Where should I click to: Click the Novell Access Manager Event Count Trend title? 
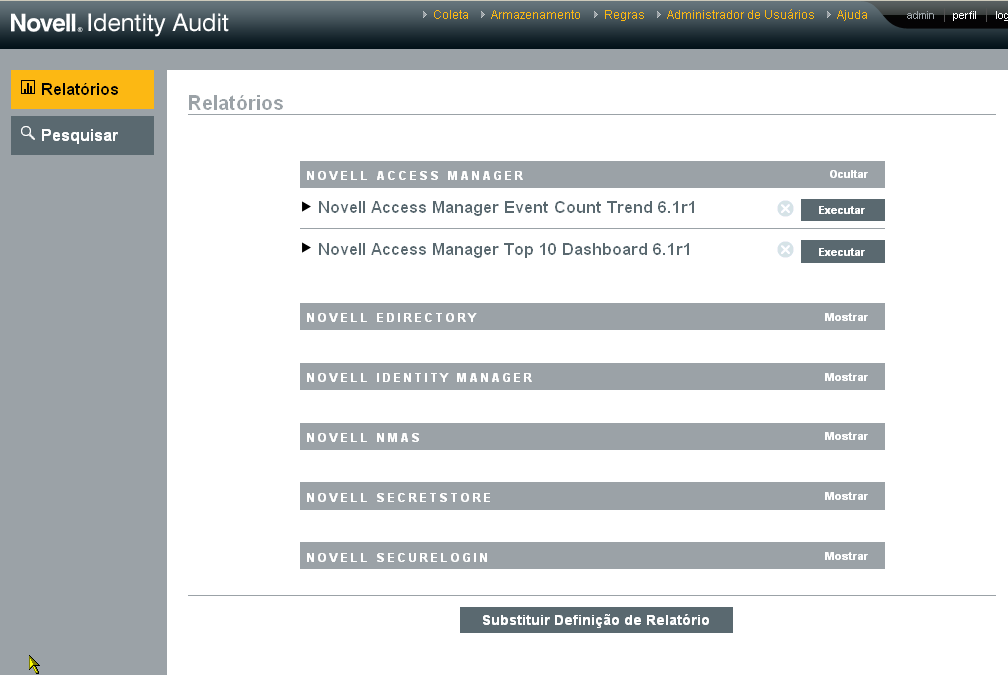tap(507, 207)
